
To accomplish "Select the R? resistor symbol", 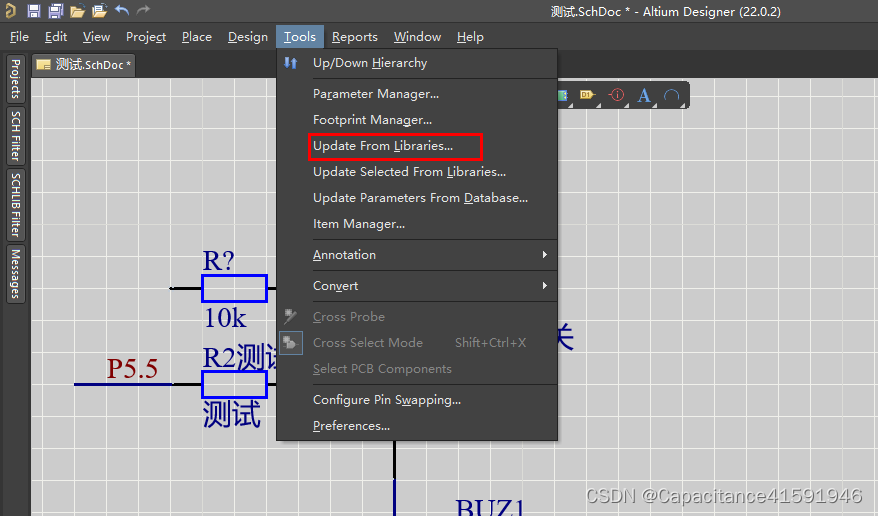I will tap(234, 289).
